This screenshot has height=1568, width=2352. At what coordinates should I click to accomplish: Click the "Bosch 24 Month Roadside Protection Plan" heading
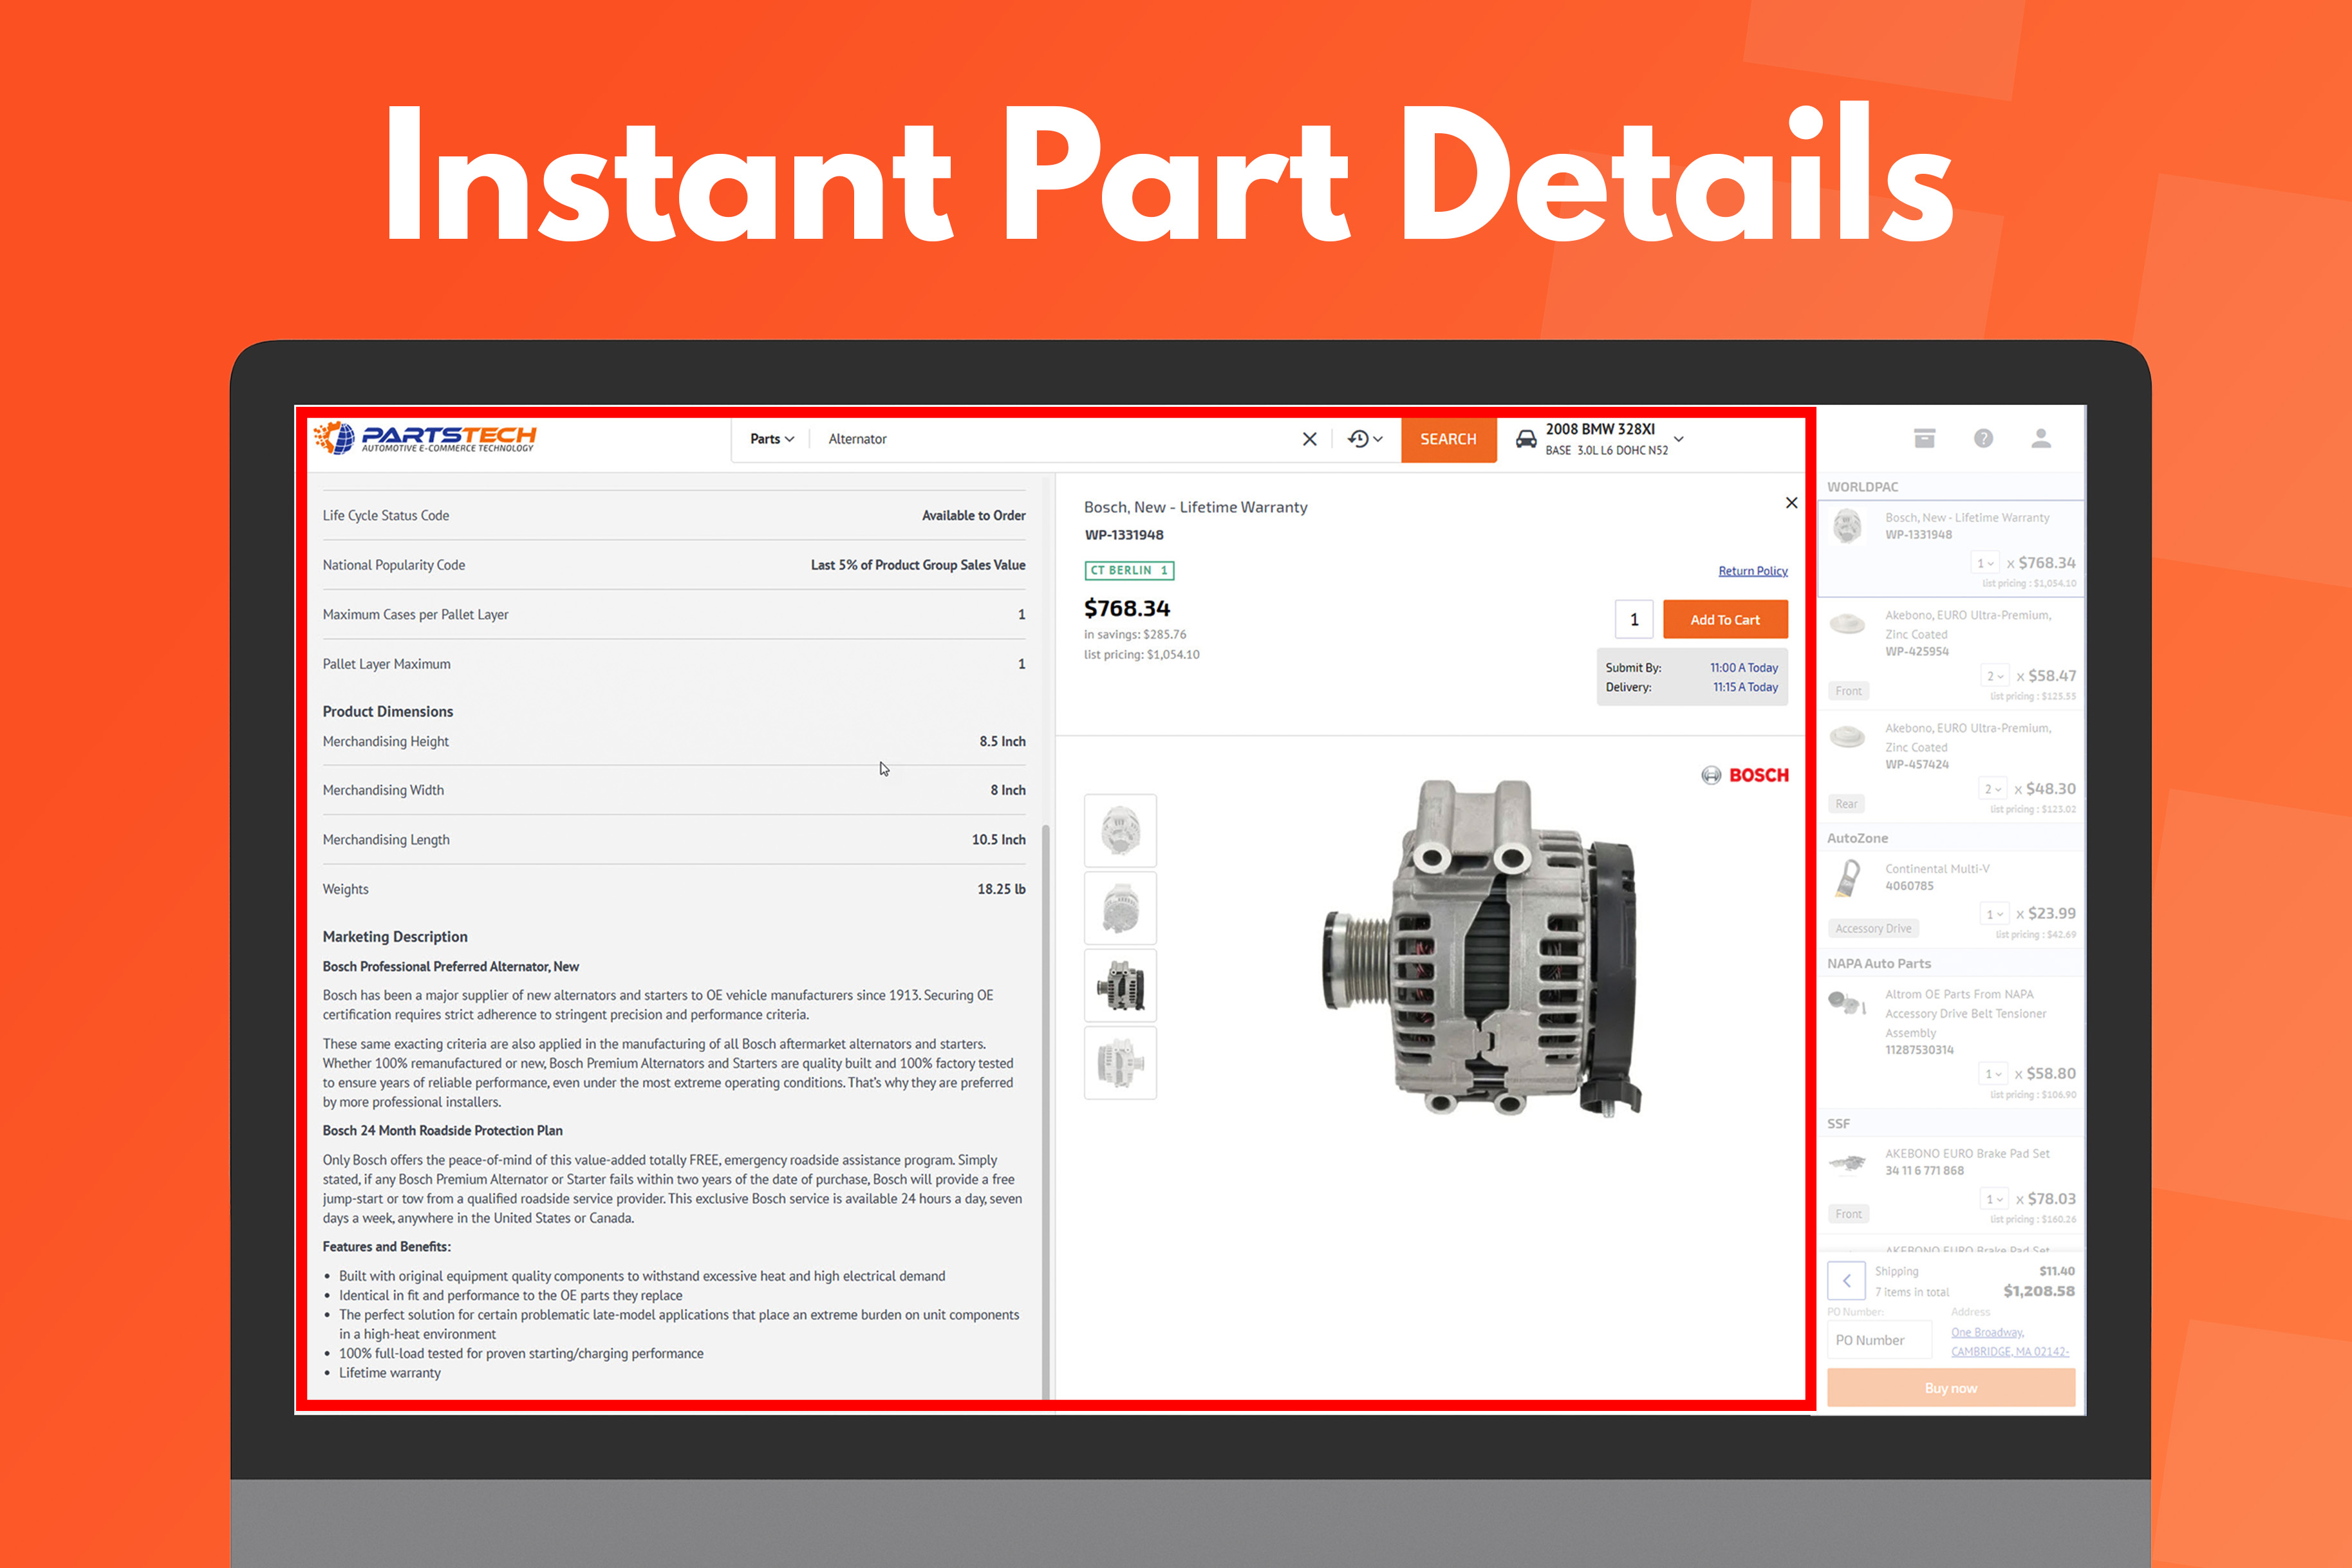[x=442, y=1130]
